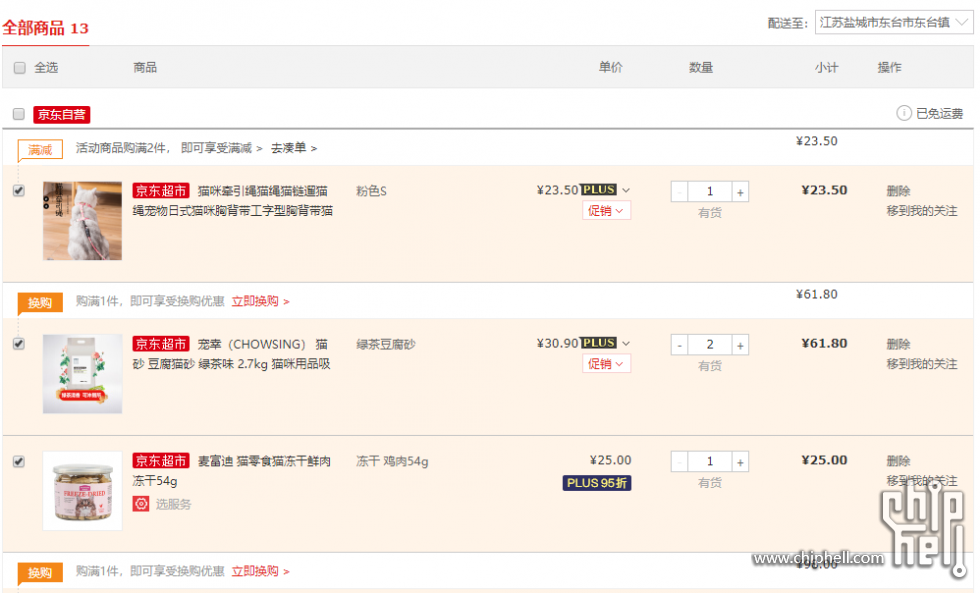Click the 粉色S variant text
Screen dimensions: 980x593
click(371, 191)
